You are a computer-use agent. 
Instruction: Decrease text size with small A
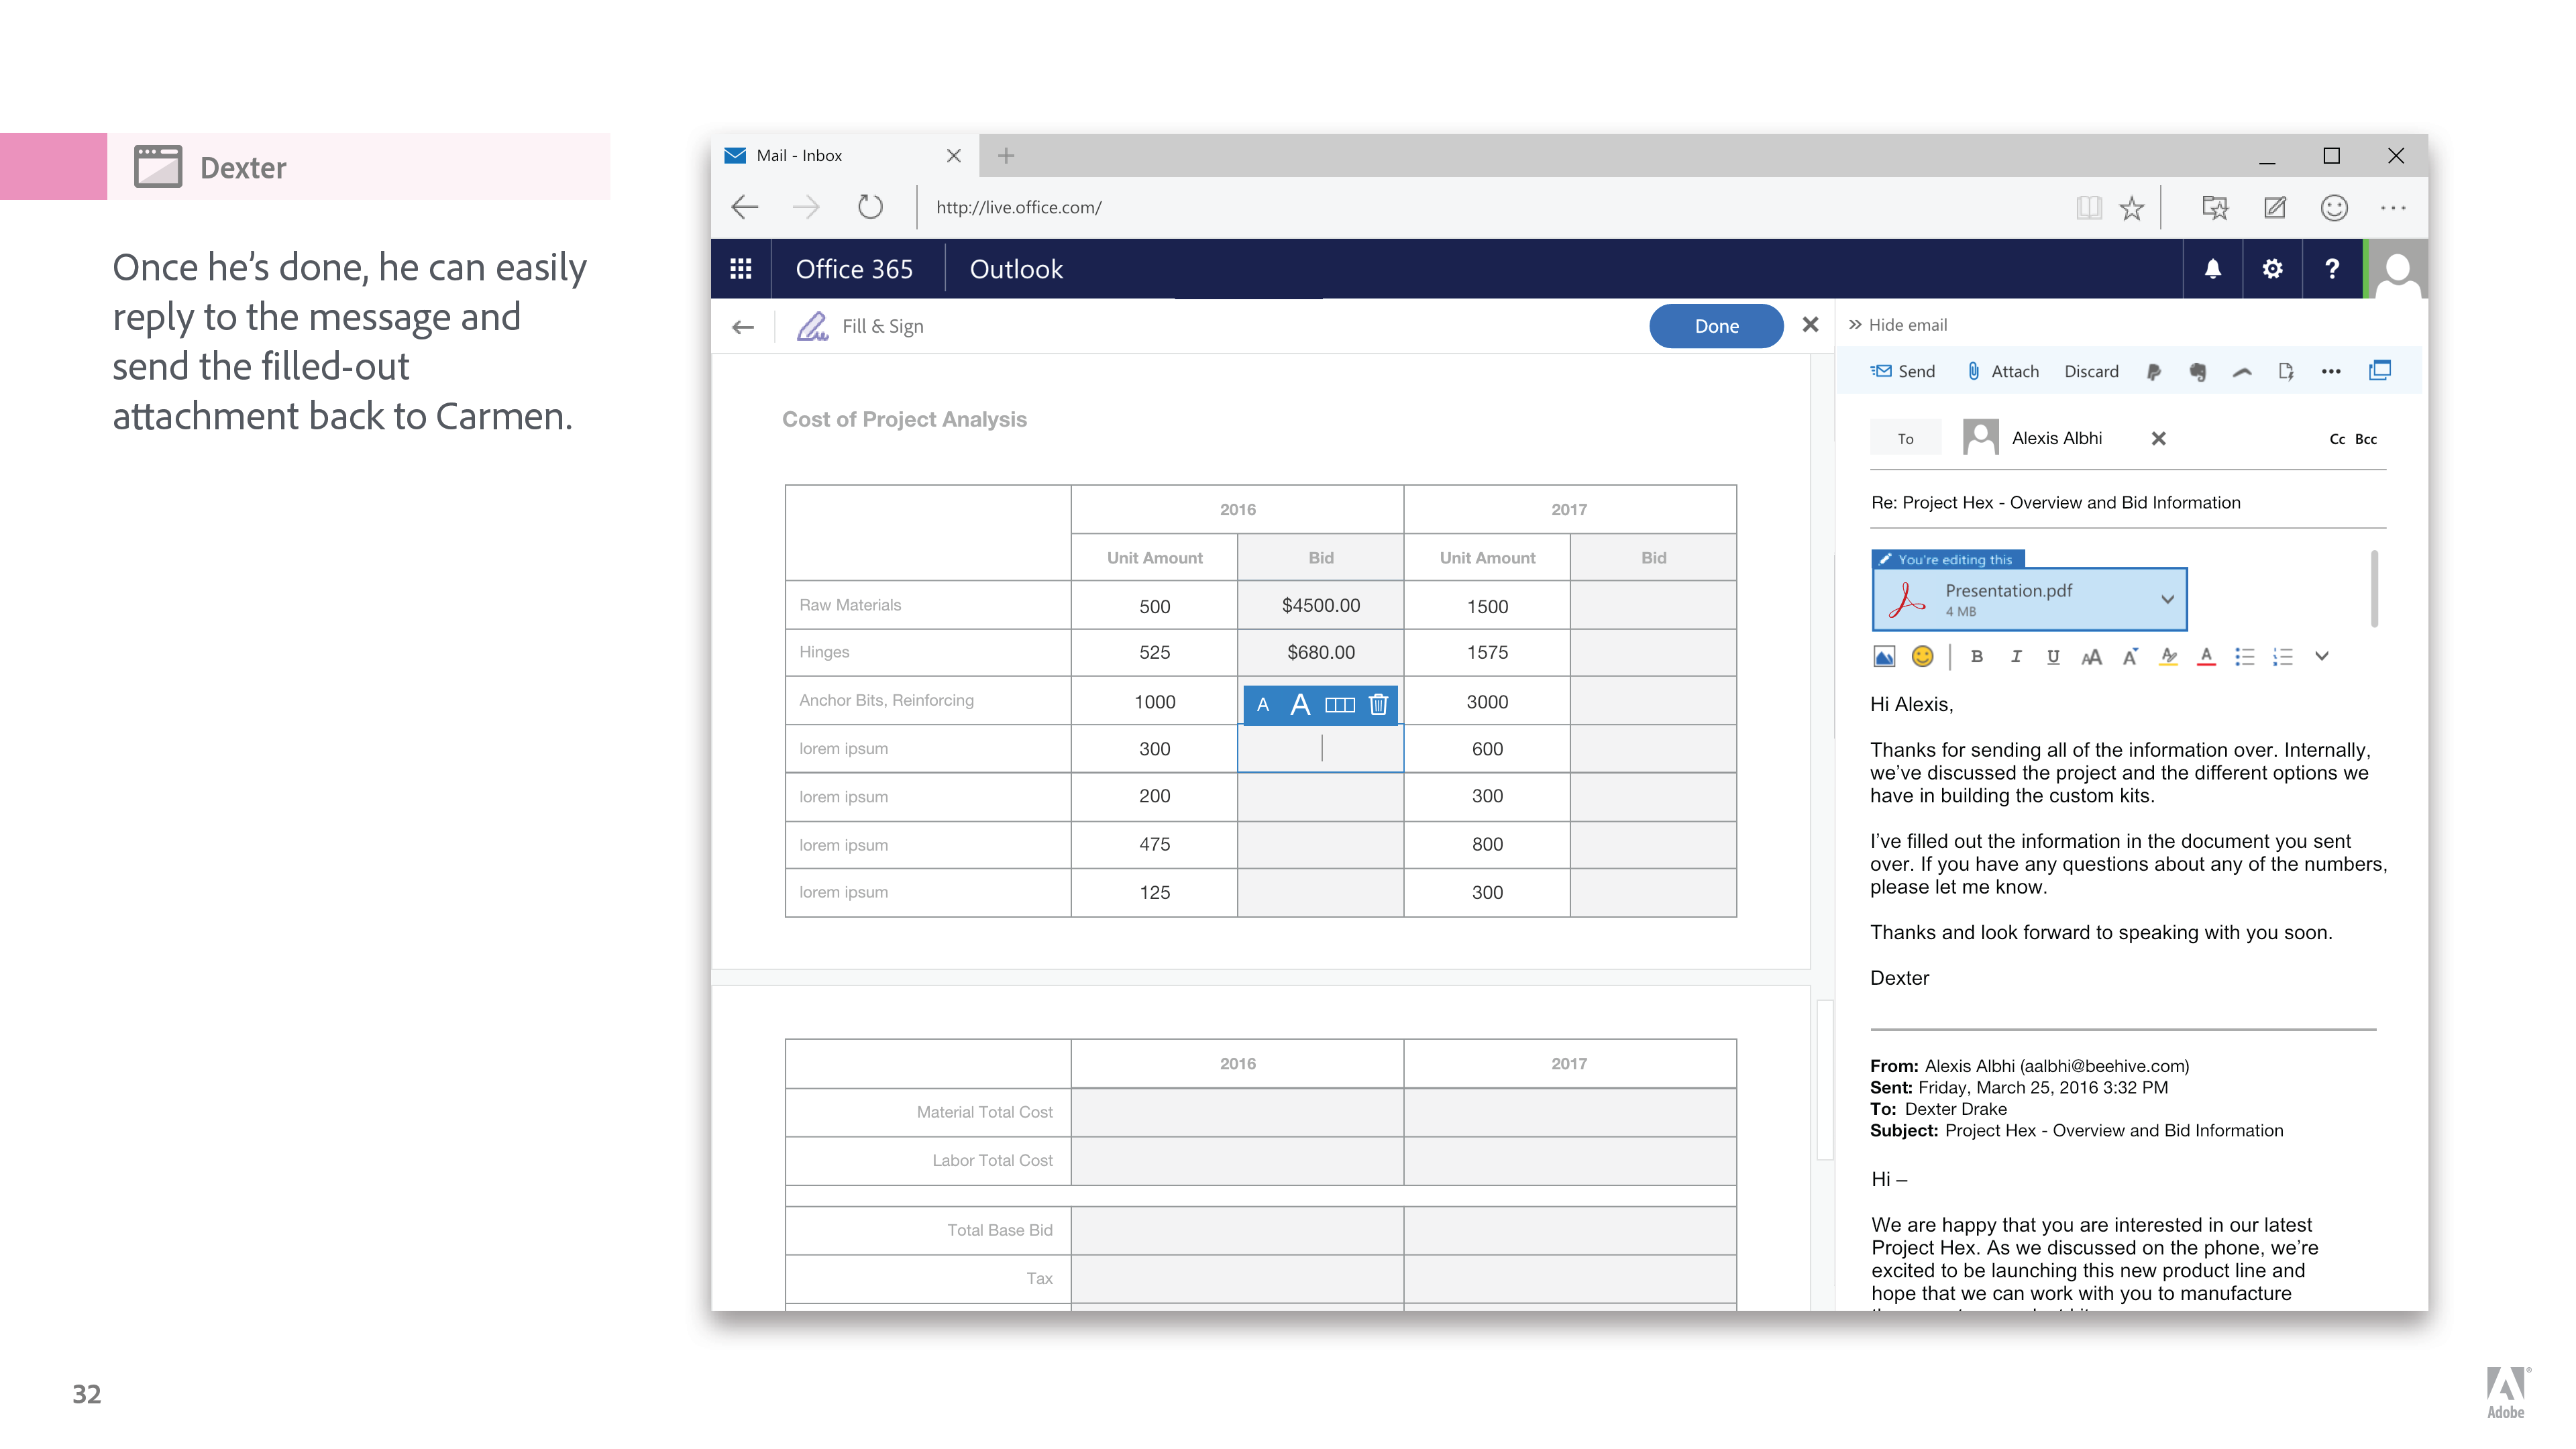pyautogui.click(x=1263, y=705)
